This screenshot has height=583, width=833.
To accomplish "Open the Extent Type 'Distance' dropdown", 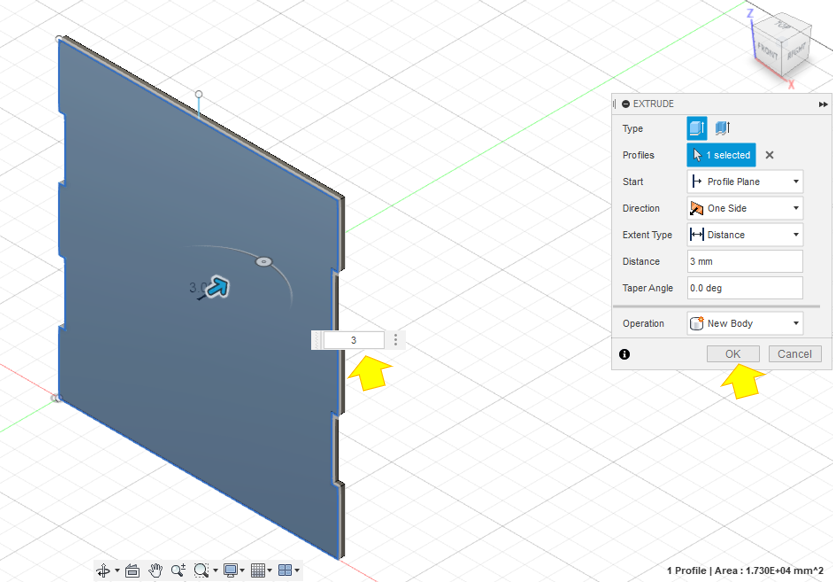I will tap(745, 235).
